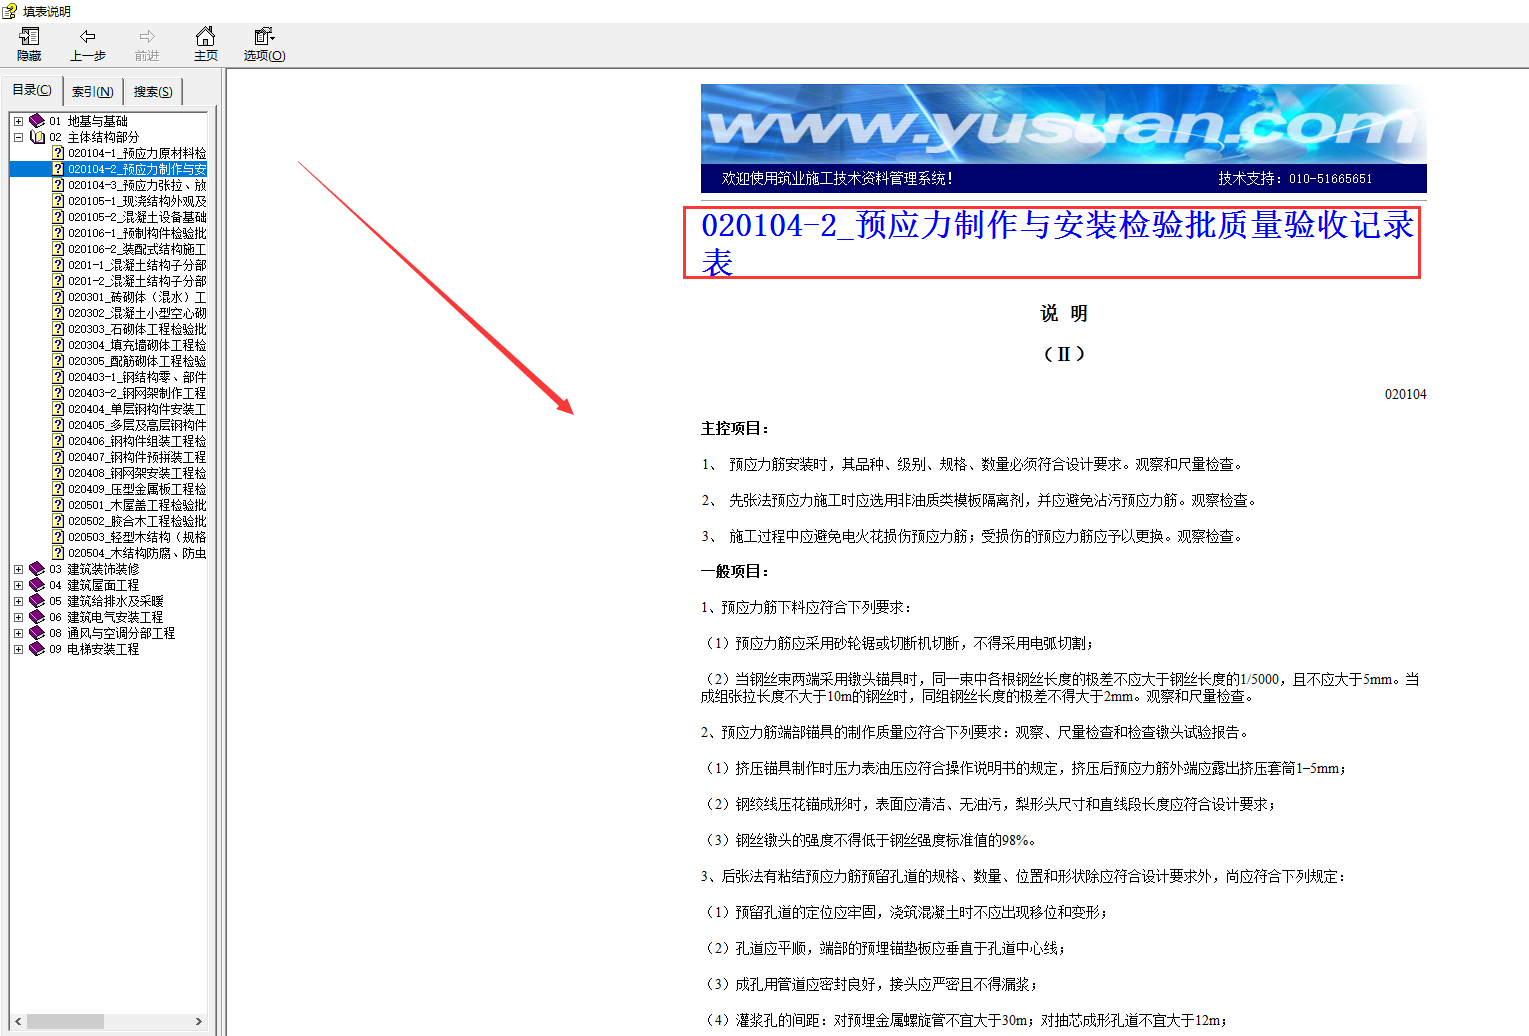
Task: Open topic 0201-1_混凝土结构子分部
Action: (137, 265)
